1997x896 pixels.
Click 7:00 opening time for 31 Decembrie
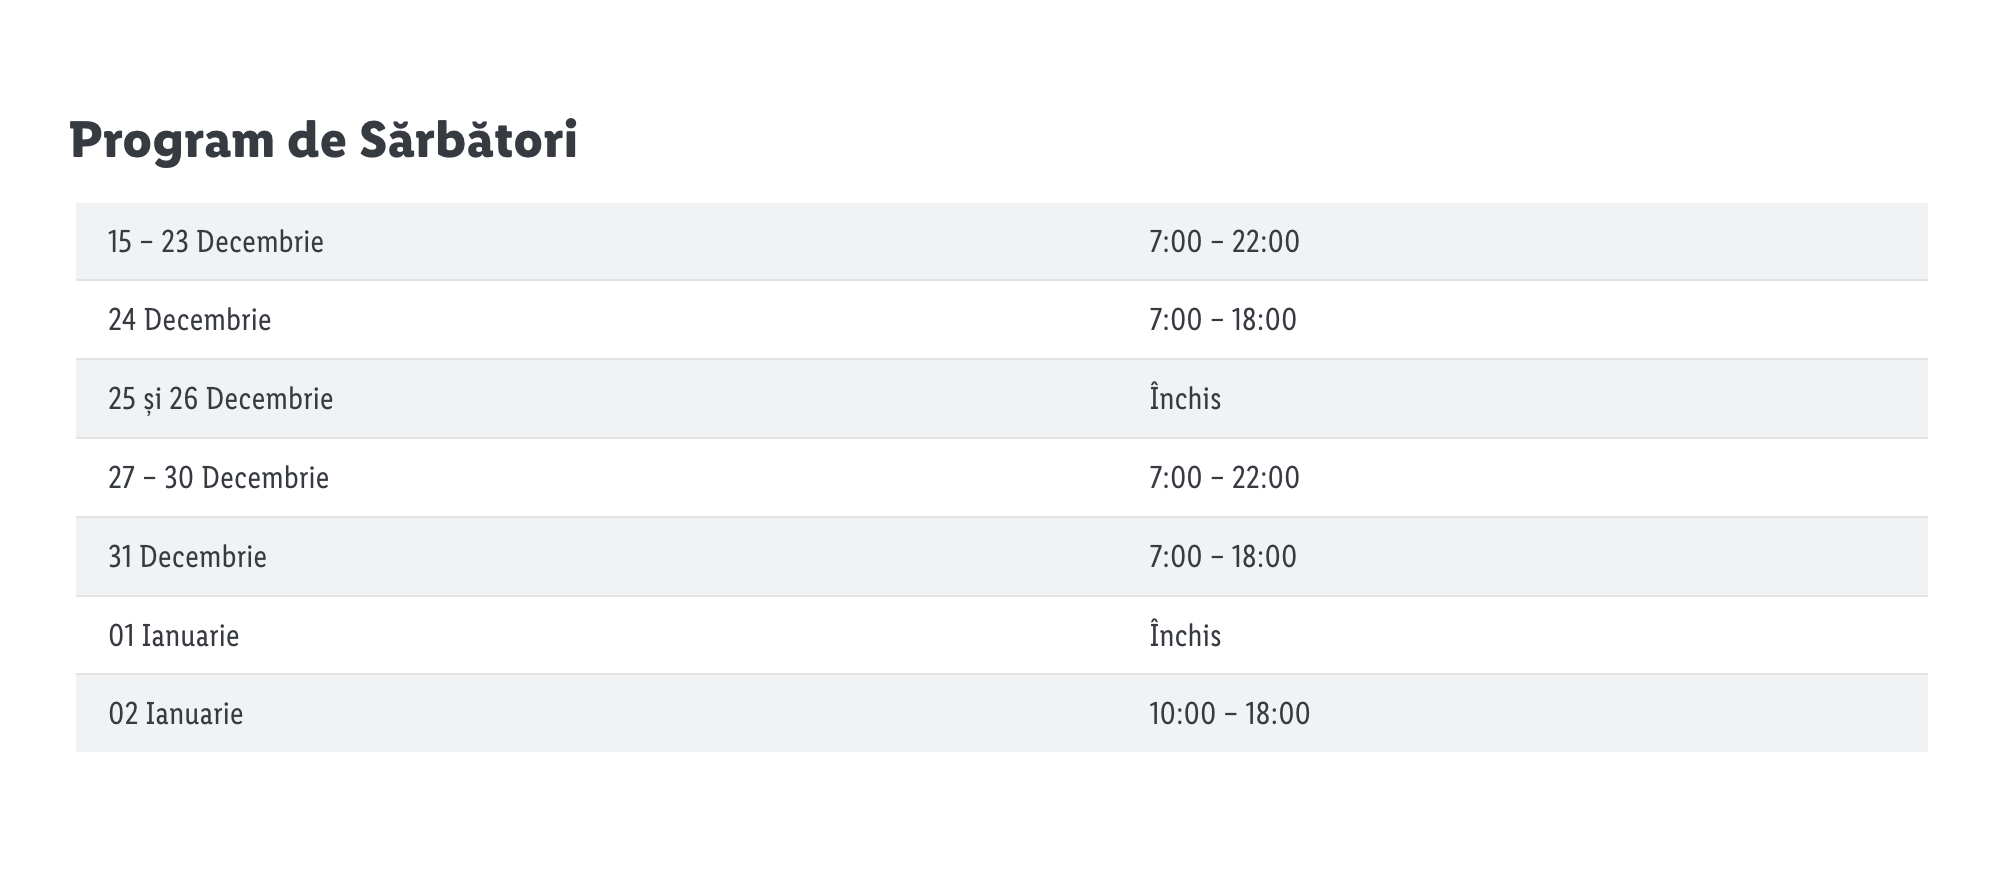click(1175, 557)
